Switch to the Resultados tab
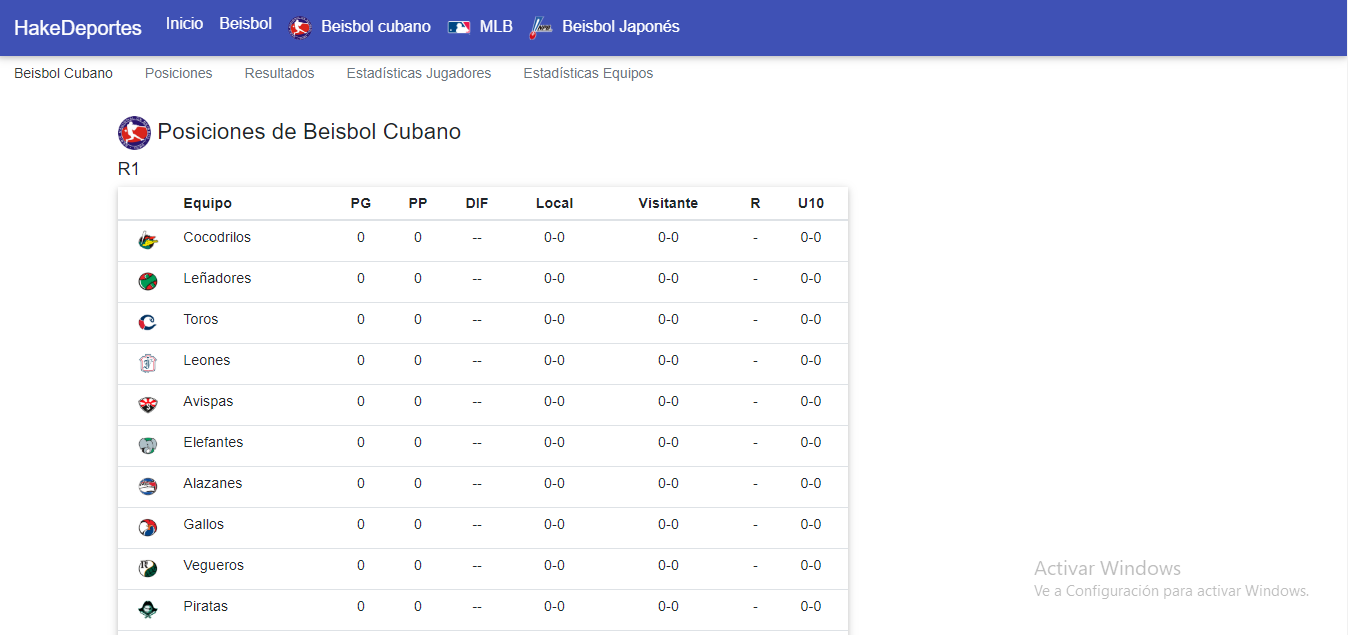The width and height of the screenshot is (1348, 635). (279, 73)
